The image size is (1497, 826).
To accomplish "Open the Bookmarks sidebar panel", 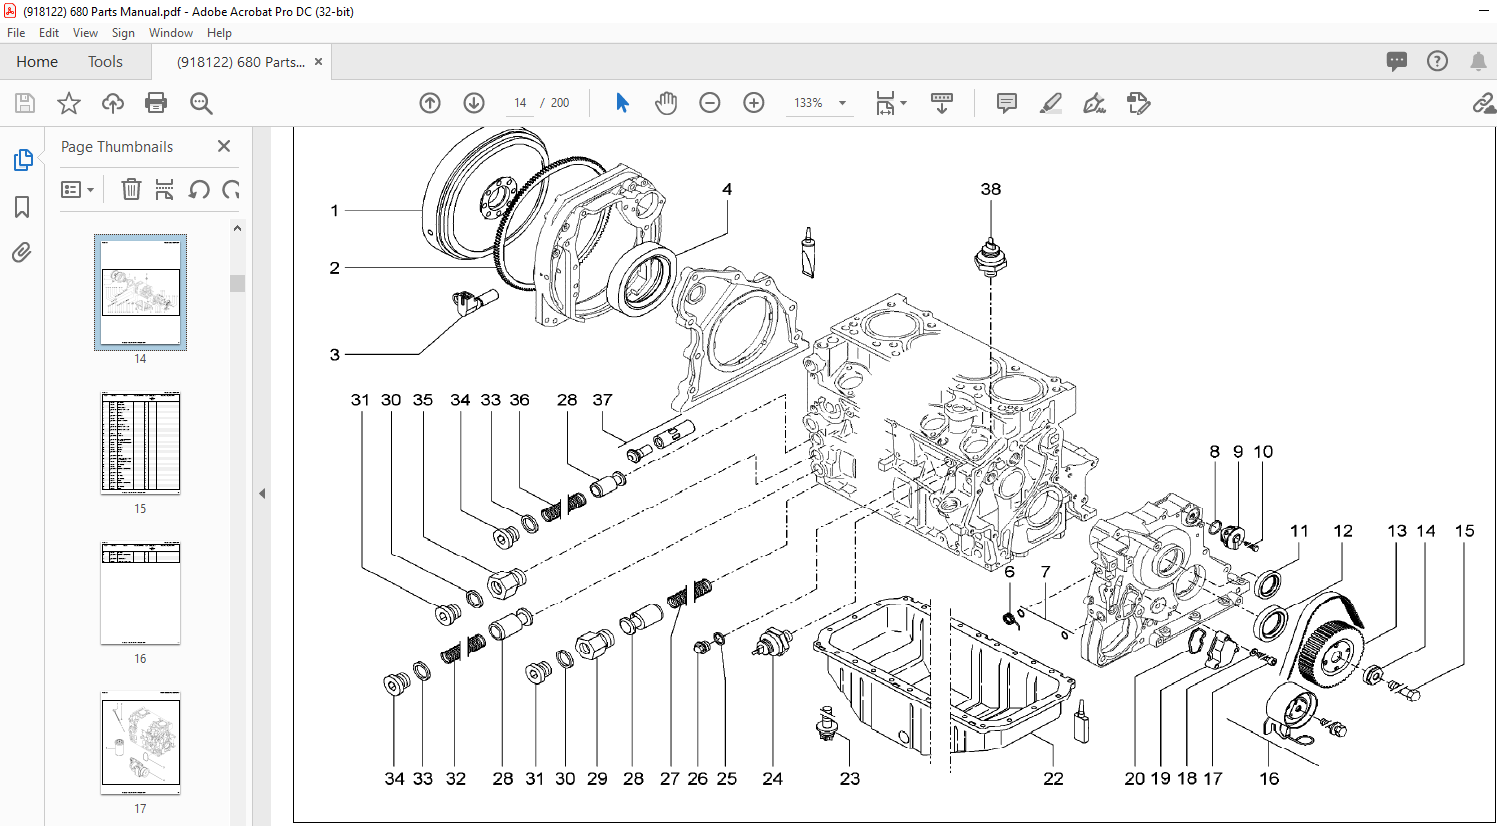I will click(22, 207).
